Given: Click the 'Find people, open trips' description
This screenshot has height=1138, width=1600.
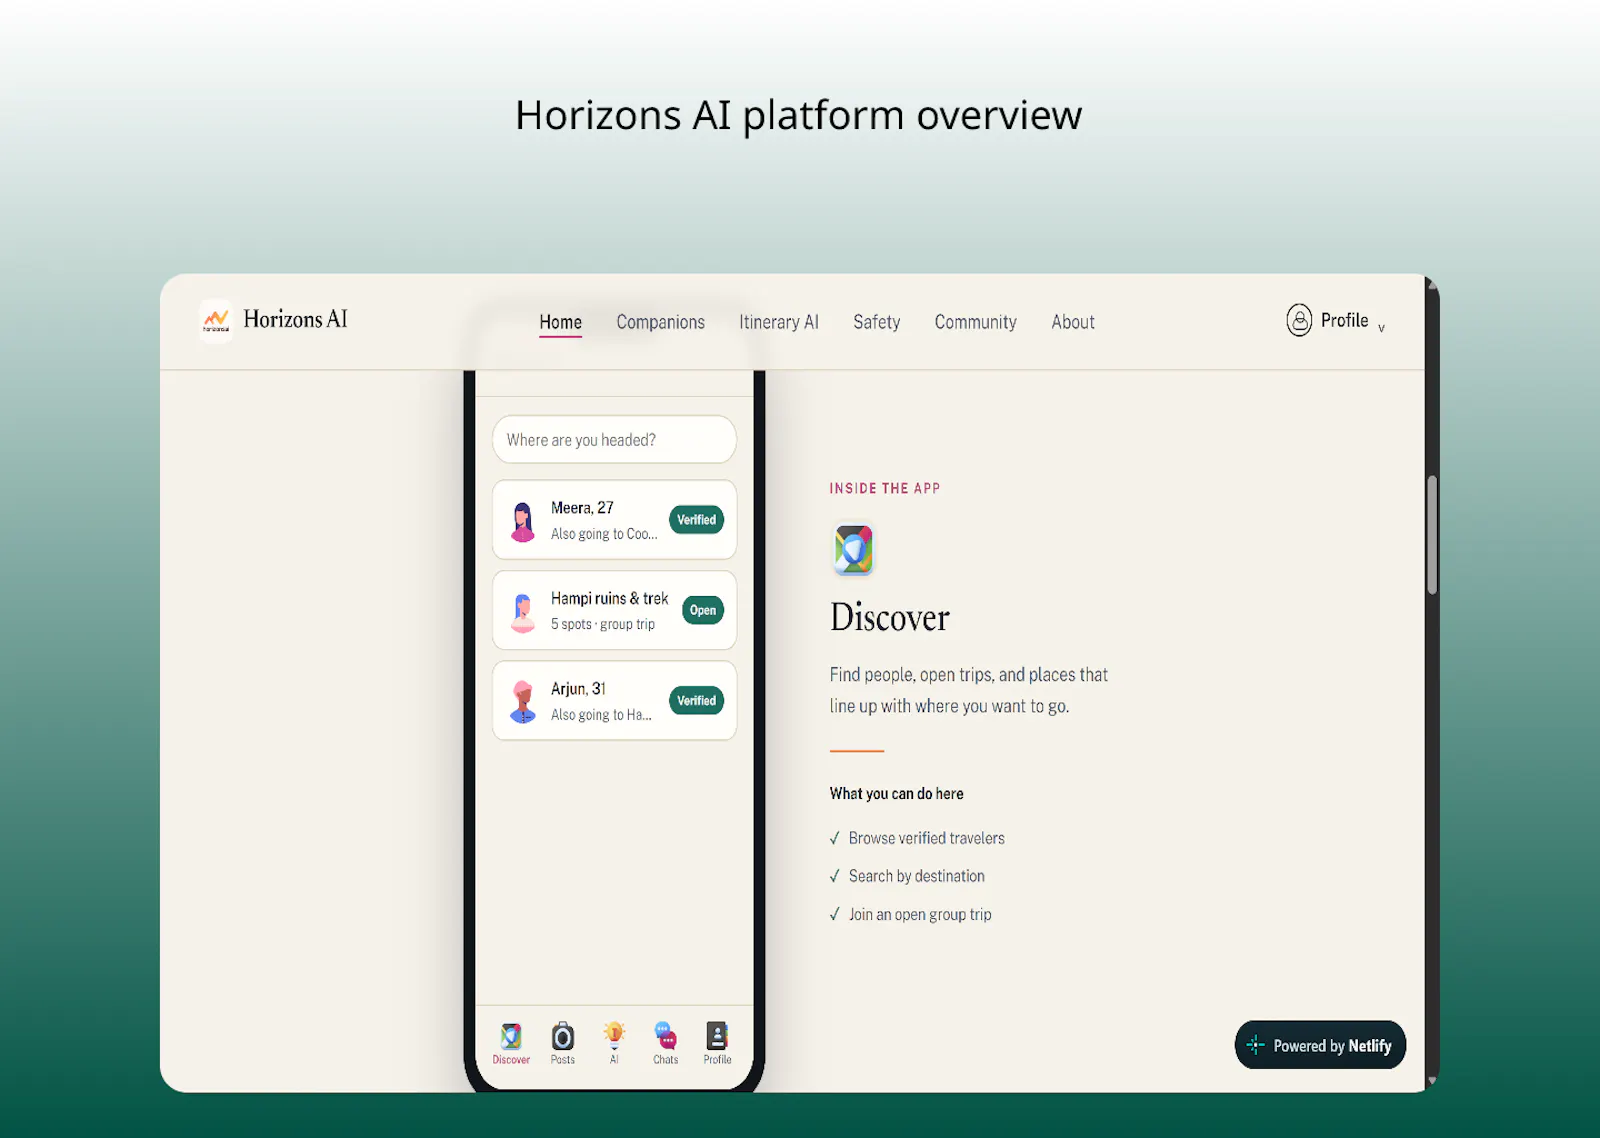Looking at the screenshot, I should click(968, 690).
